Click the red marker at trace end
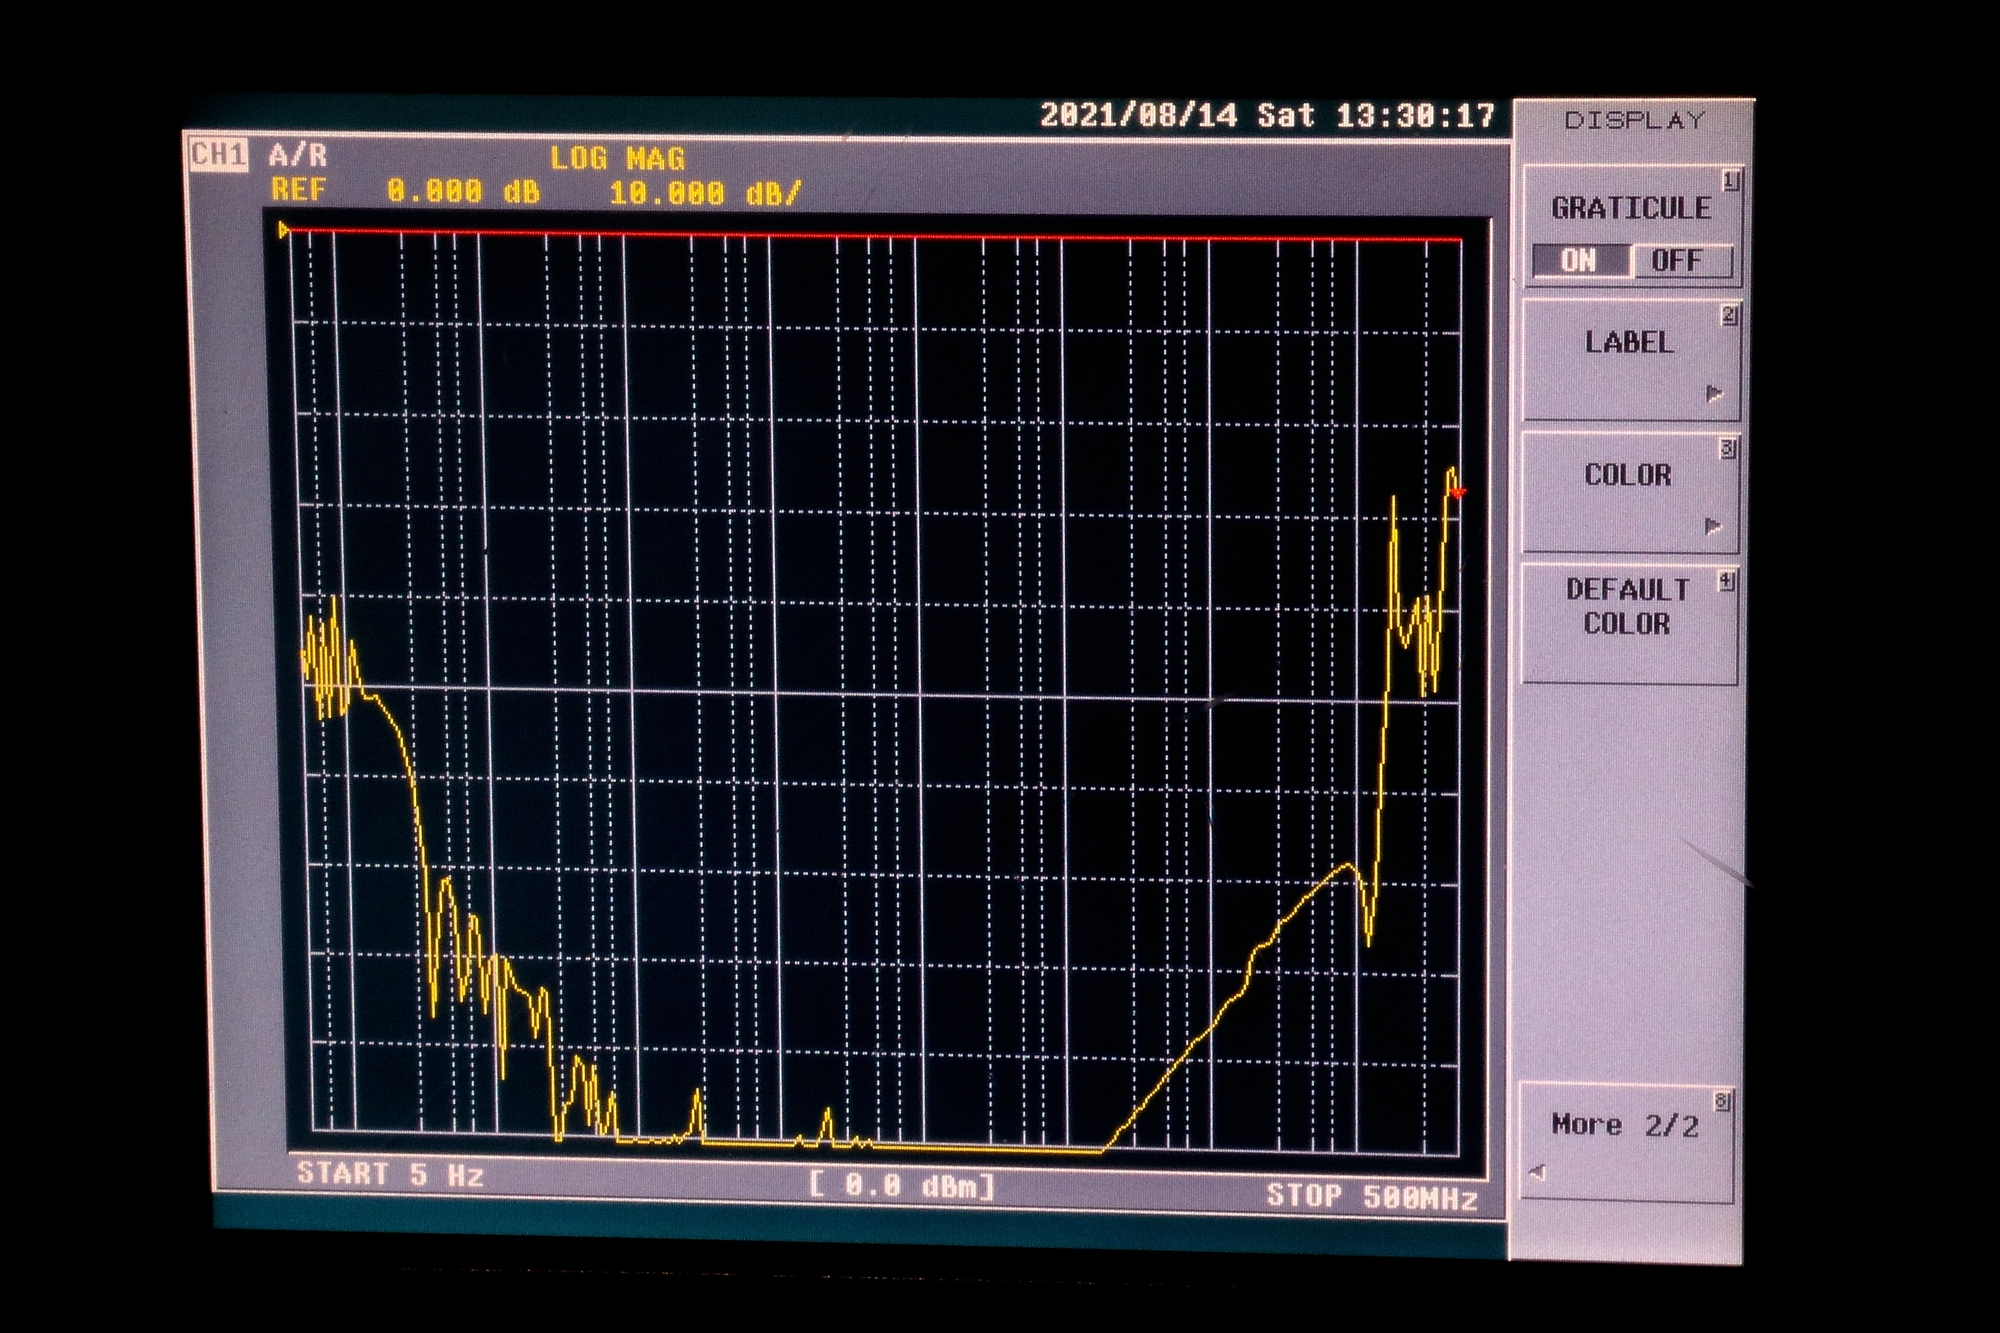Screen dimensions: 2000x1333 (1458, 491)
